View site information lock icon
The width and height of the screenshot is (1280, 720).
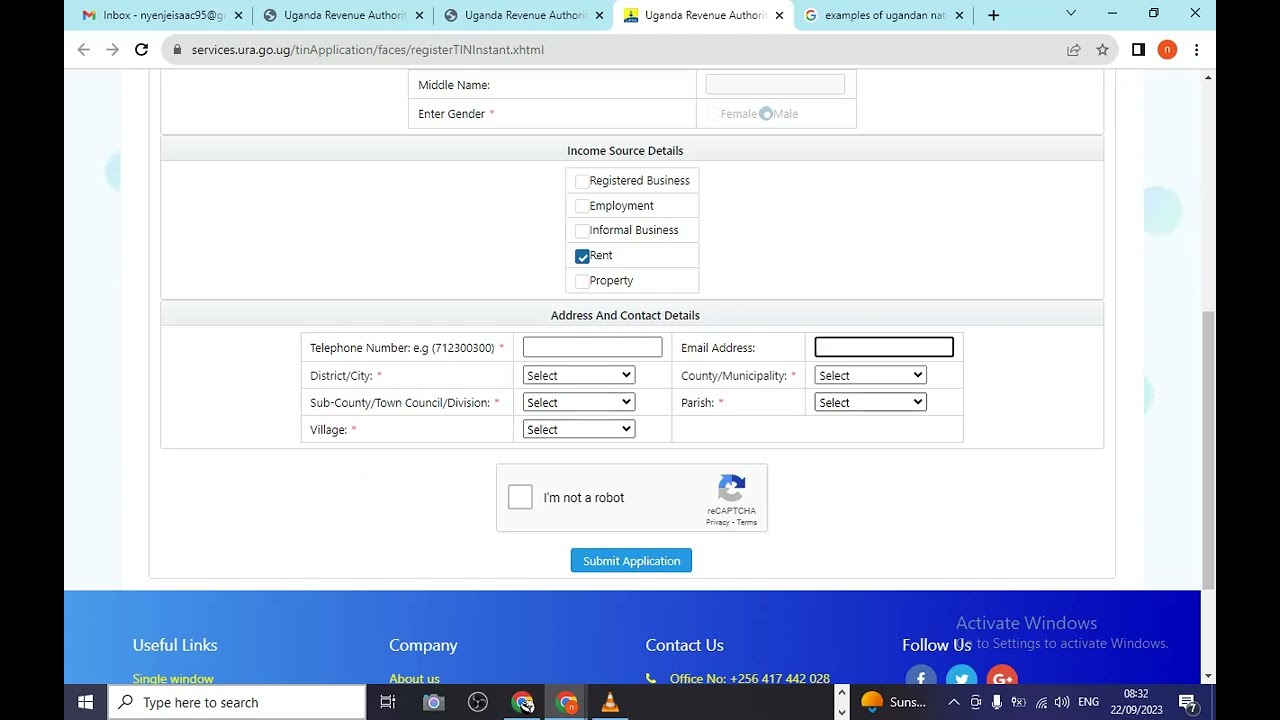tap(177, 49)
